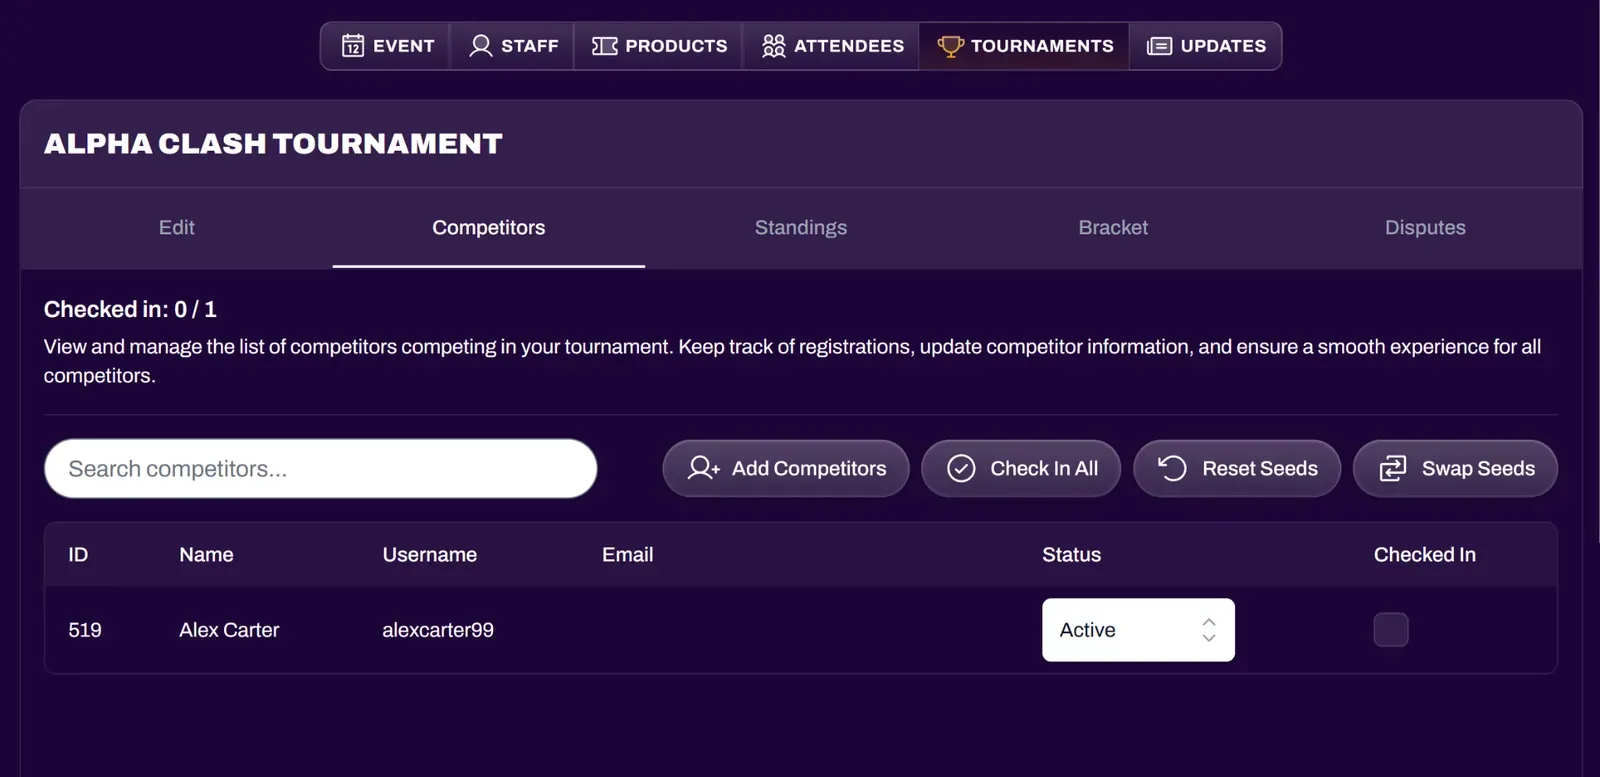This screenshot has width=1600, height=777.
Task: Click the checkmark circle icon on Check In All
Action: point(959,468)
